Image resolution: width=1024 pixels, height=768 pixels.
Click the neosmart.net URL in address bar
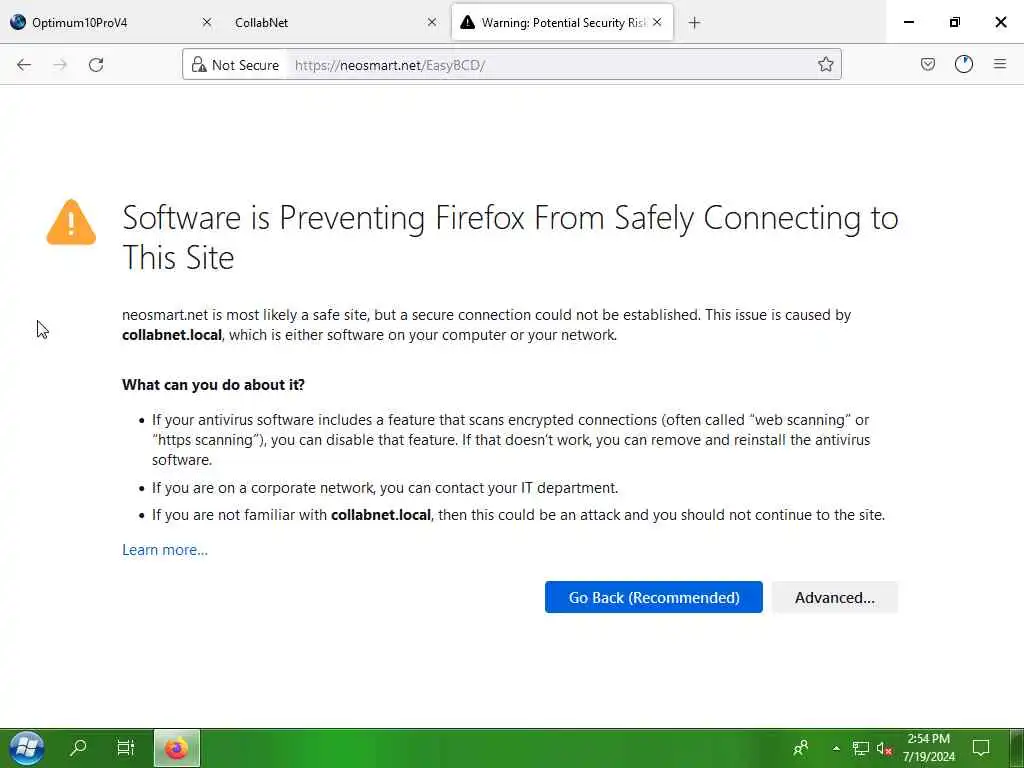(390, 65)
